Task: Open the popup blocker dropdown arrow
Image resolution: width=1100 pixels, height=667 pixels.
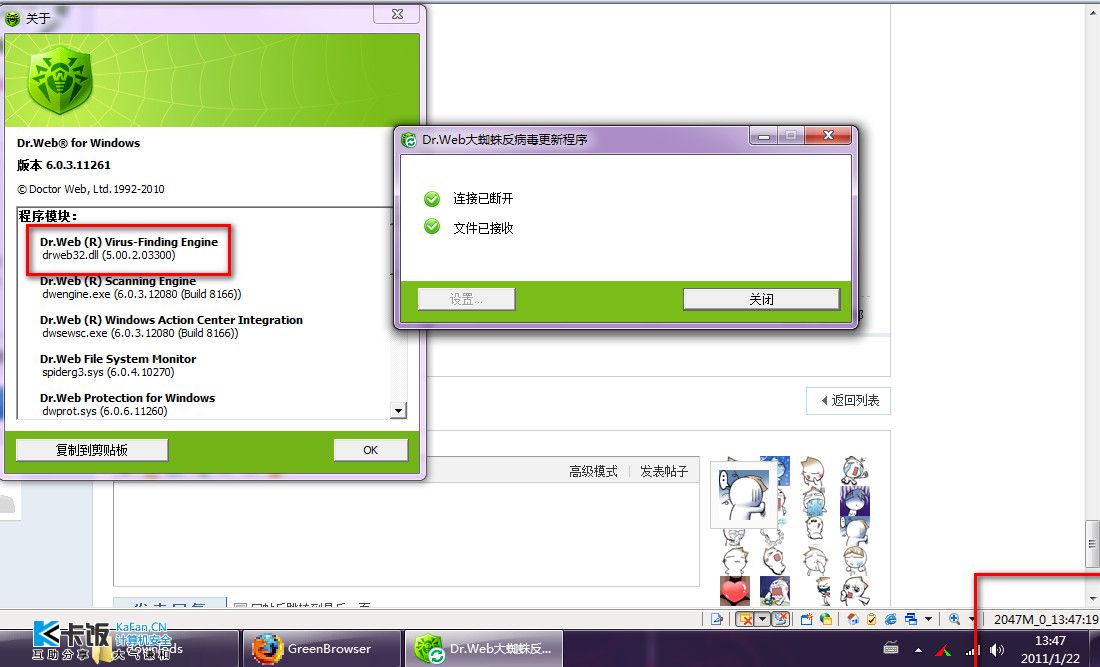Action: [763, 619]
